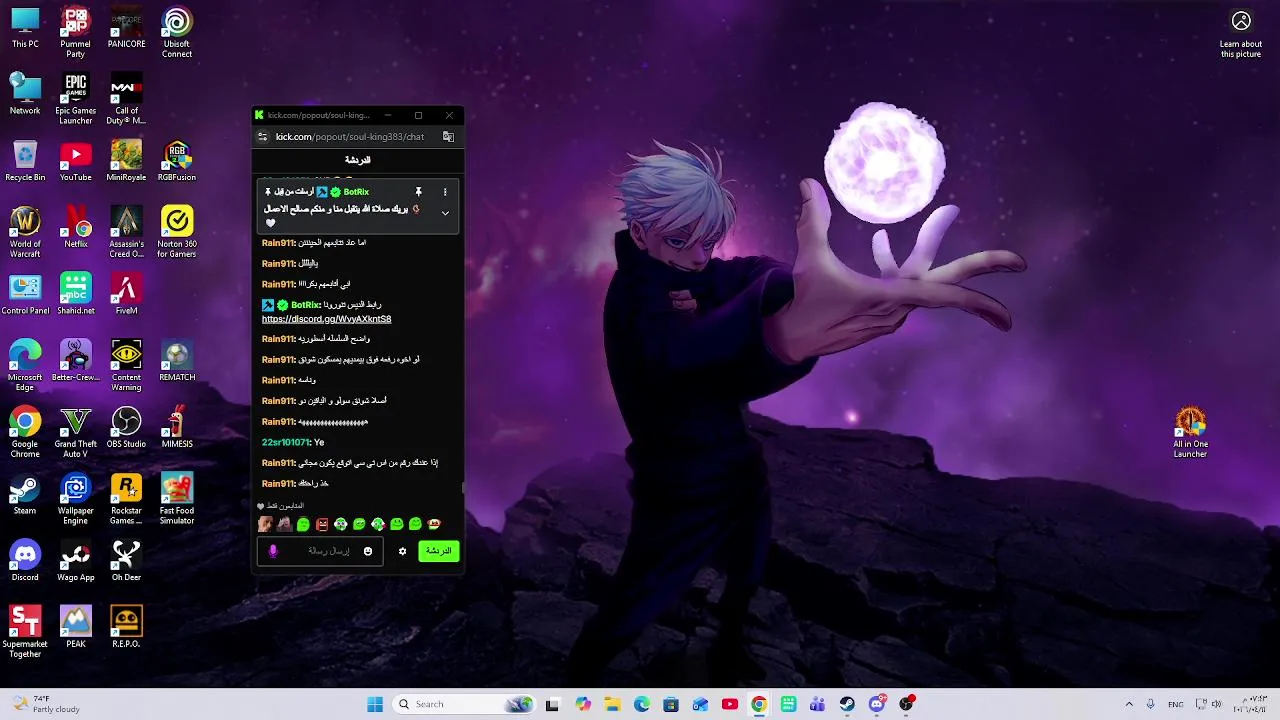This screenshot has width=1280, height=720.
Task: Open Microsoft Store from the taskbar
Action: point(671,704)
